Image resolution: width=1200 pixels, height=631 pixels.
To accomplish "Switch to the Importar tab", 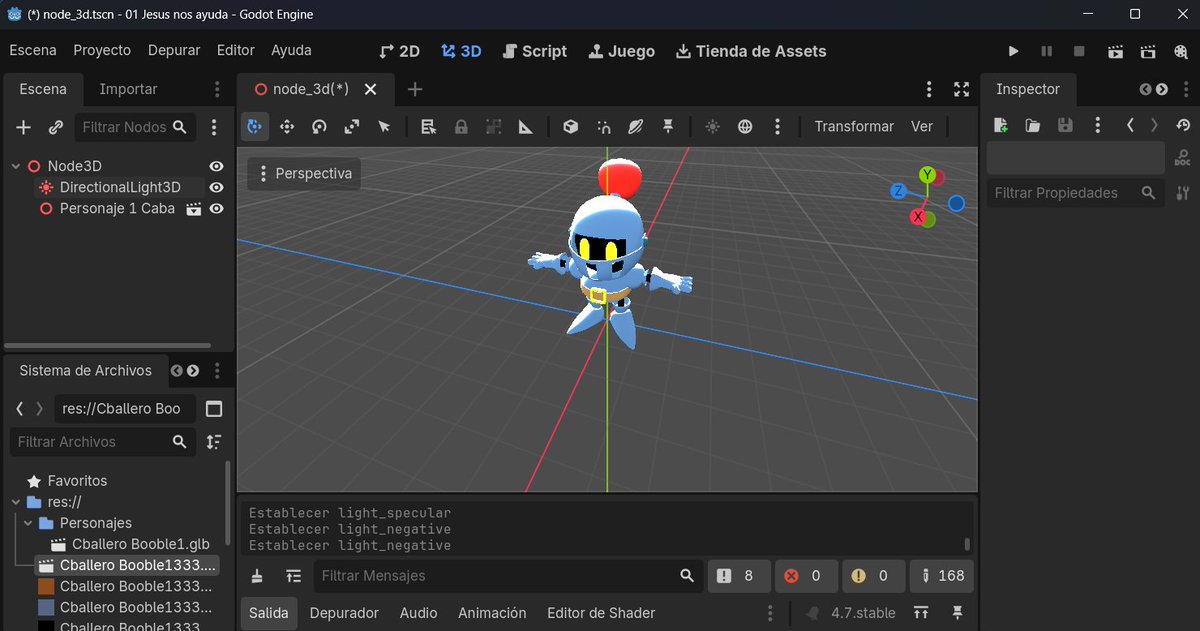I will pos(128,89).
